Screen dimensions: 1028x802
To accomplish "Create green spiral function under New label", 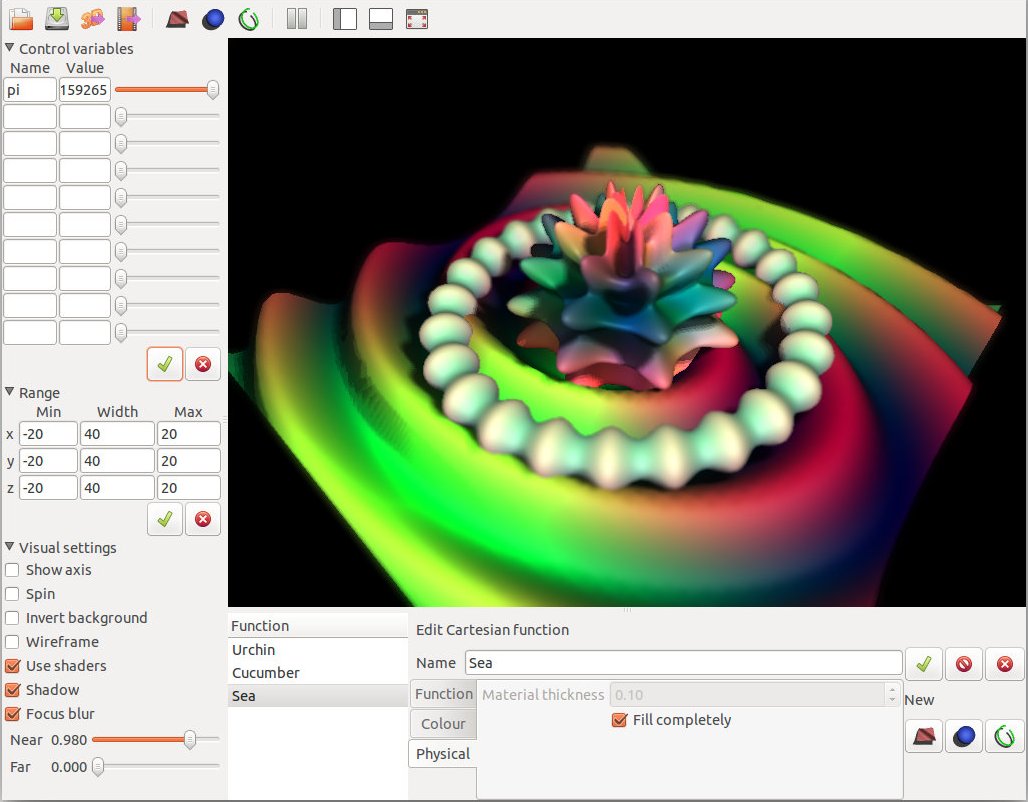I will pyautogui.click(x=1004, y=736).
